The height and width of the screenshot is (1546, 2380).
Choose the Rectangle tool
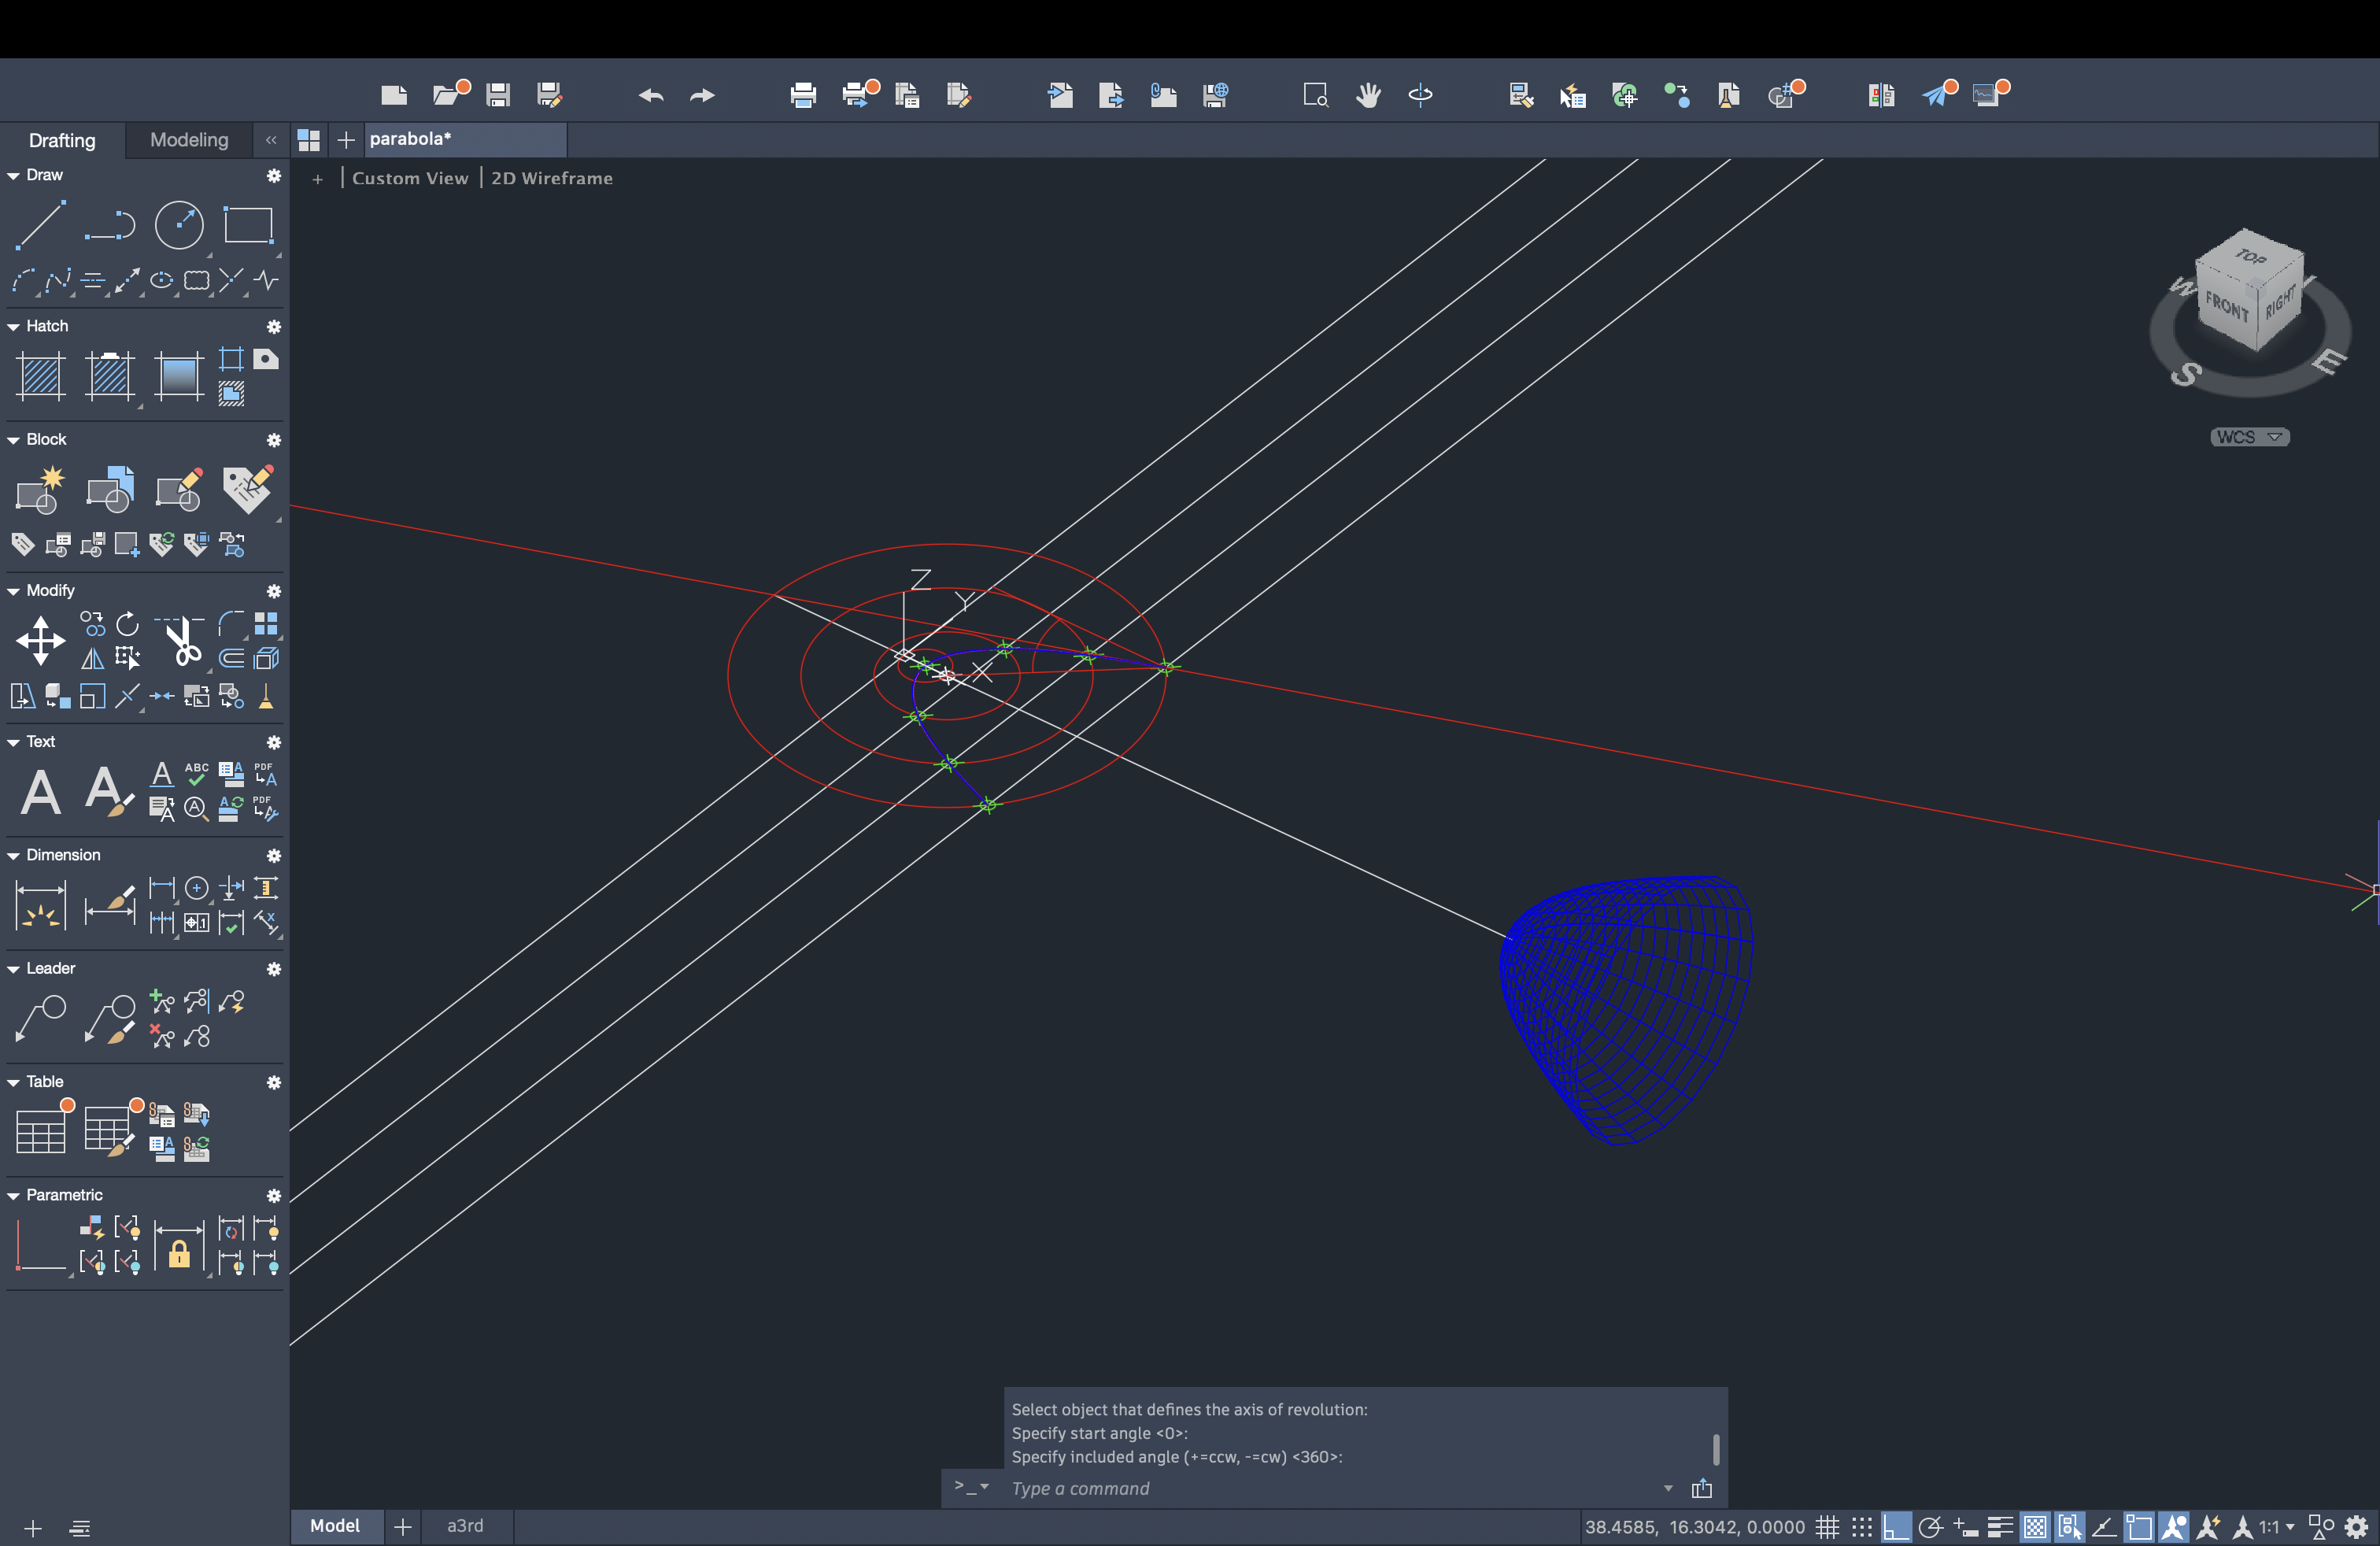click(248, 224)
